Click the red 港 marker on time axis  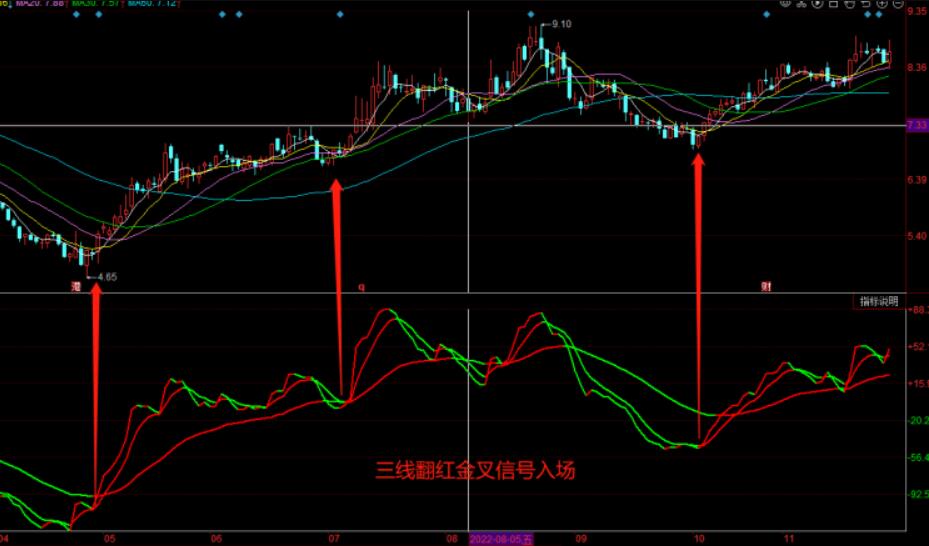pos(75,286)
